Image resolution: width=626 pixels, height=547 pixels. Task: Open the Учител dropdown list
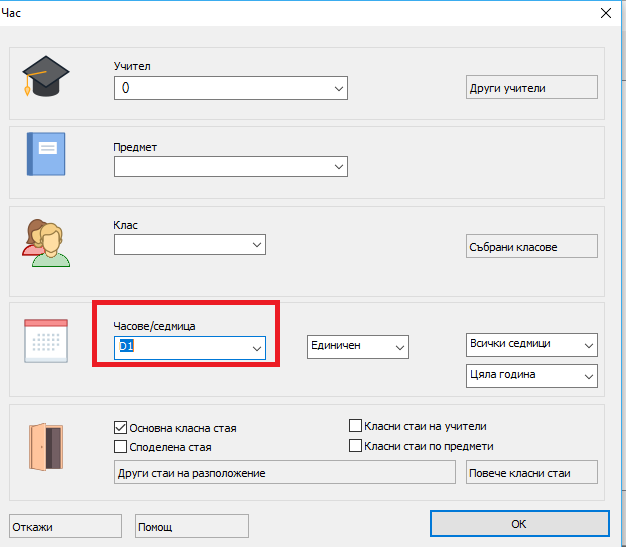click(x=338, y=88)
